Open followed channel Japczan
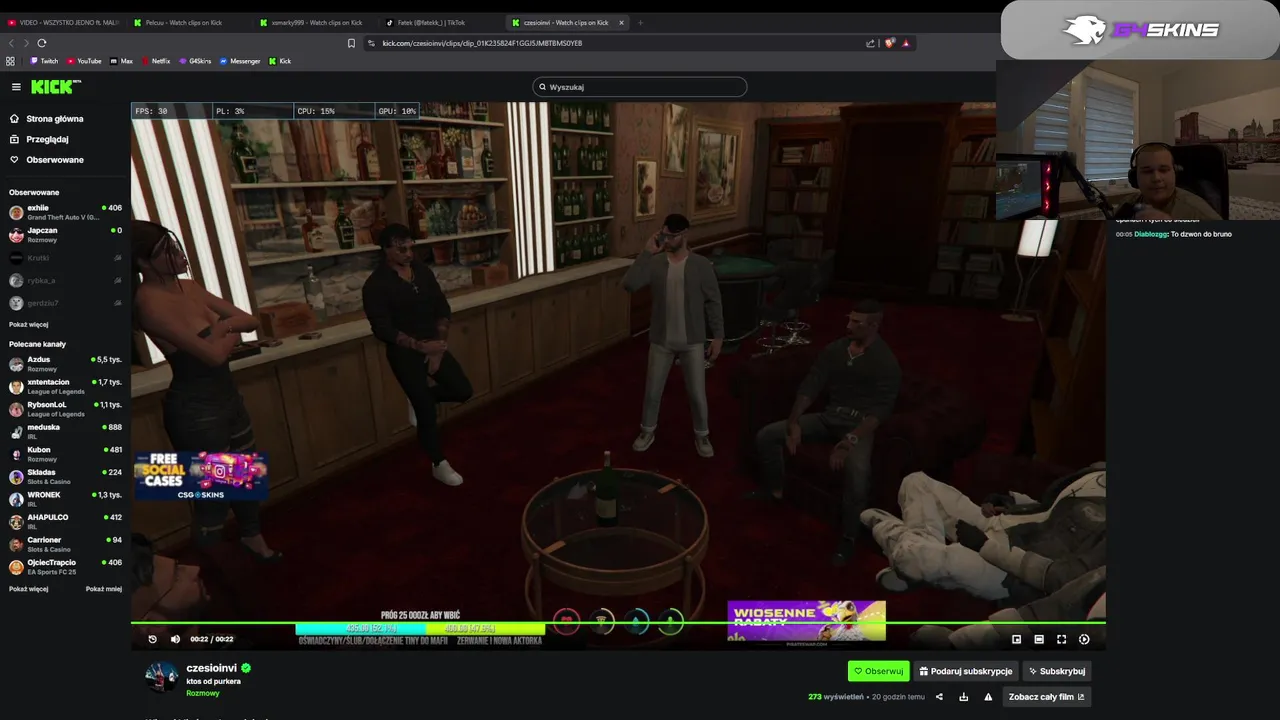1280x720 pixels. (65, 235)
